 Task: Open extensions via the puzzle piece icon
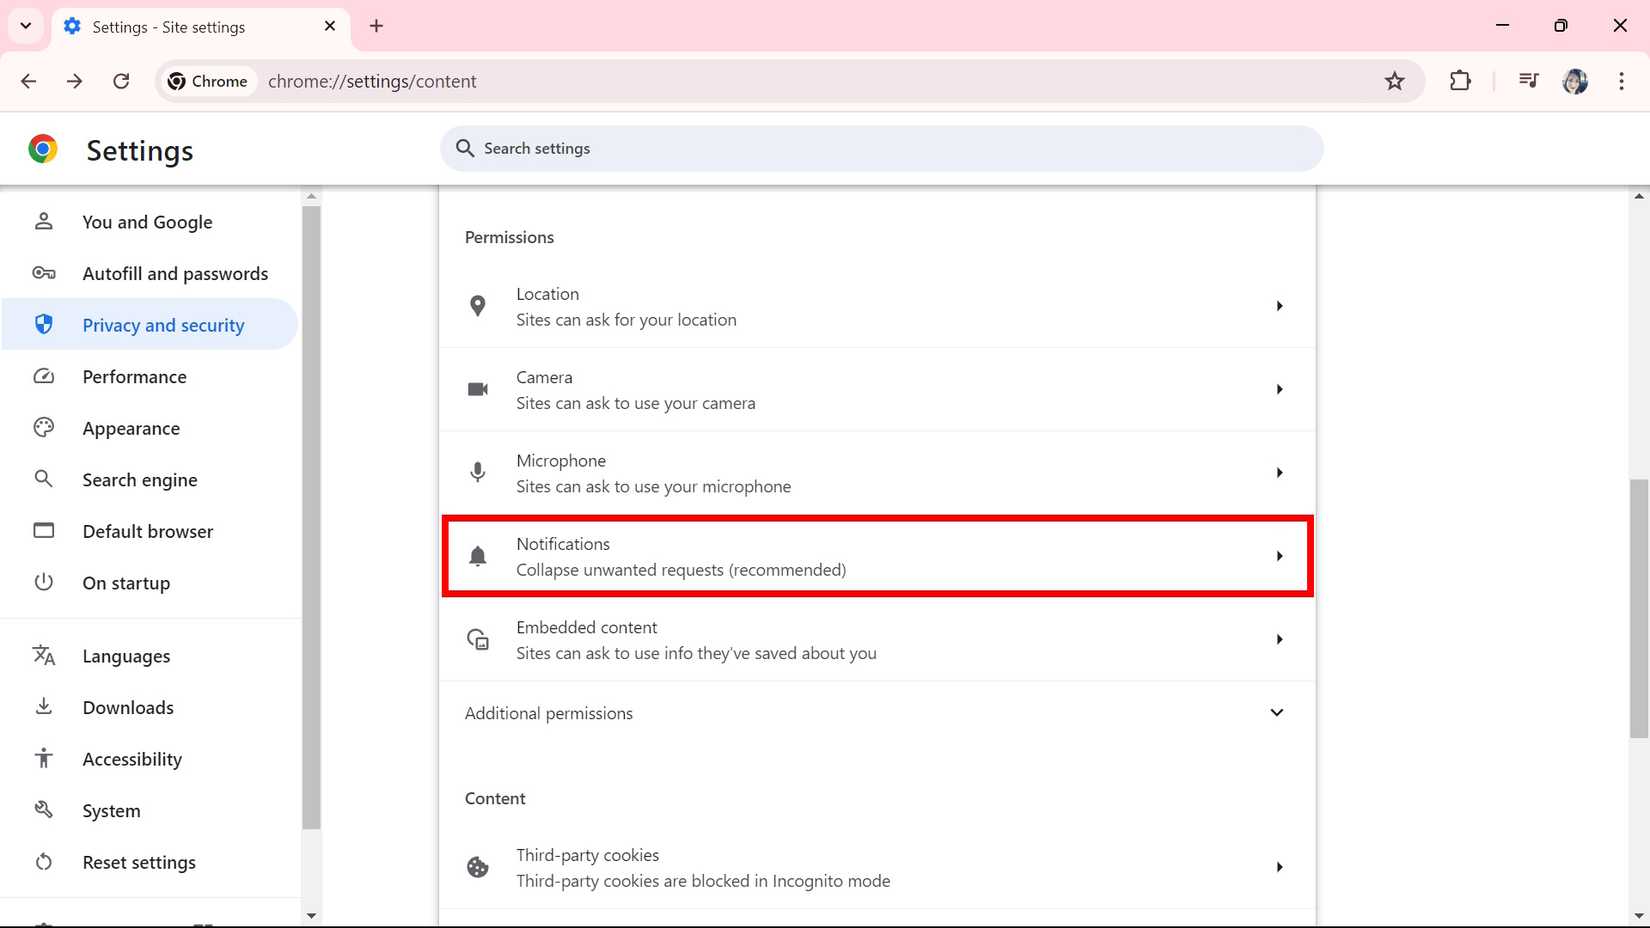point(1459,81)
